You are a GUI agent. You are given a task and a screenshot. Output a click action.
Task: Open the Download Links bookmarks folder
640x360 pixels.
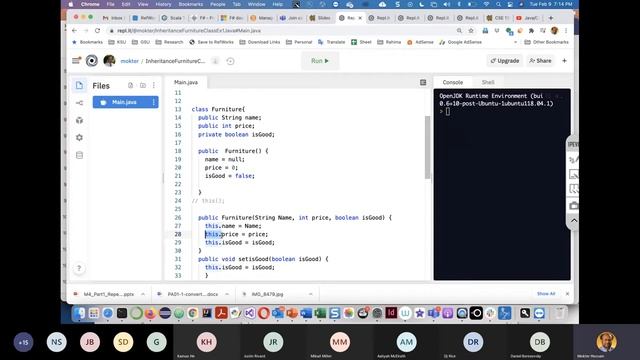click(260, 42)
